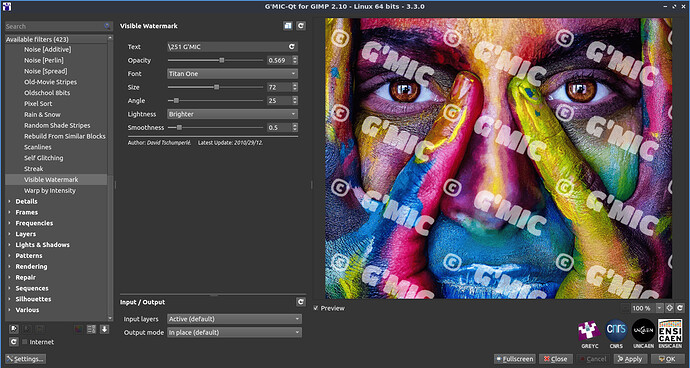Enable the Internet checkbox
Screen dimensions: 690x368
coord(25,342)
